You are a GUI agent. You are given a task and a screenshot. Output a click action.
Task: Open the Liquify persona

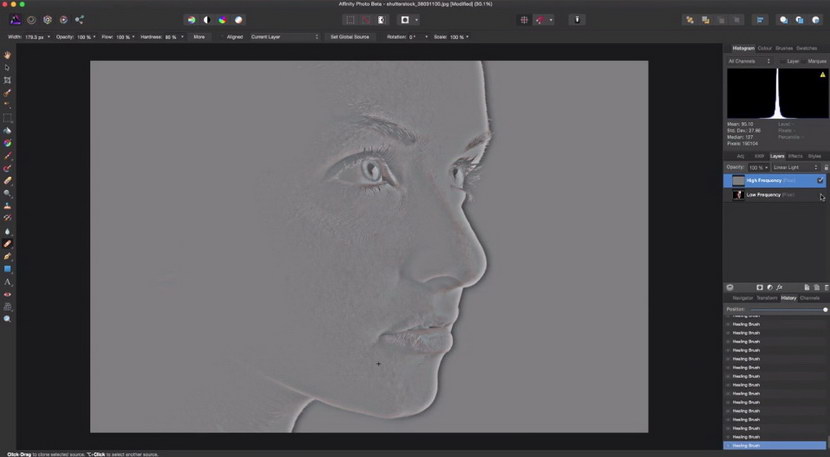click(32, 20)
